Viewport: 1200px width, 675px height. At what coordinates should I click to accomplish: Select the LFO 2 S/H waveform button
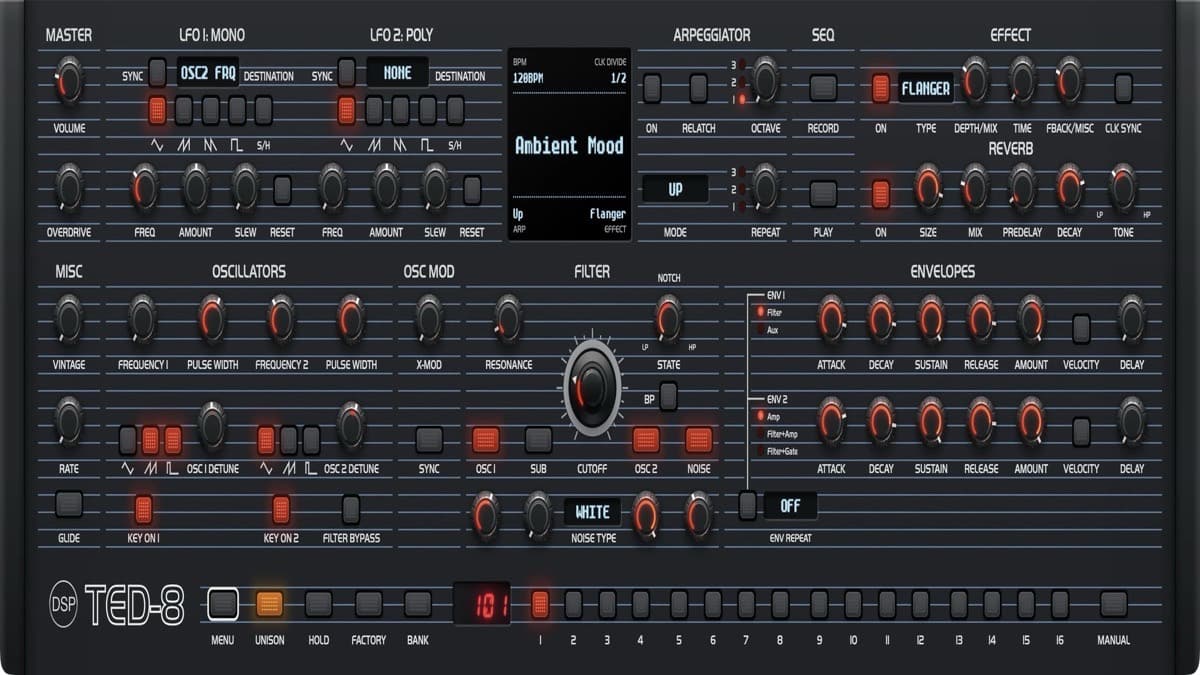[455, 110]
